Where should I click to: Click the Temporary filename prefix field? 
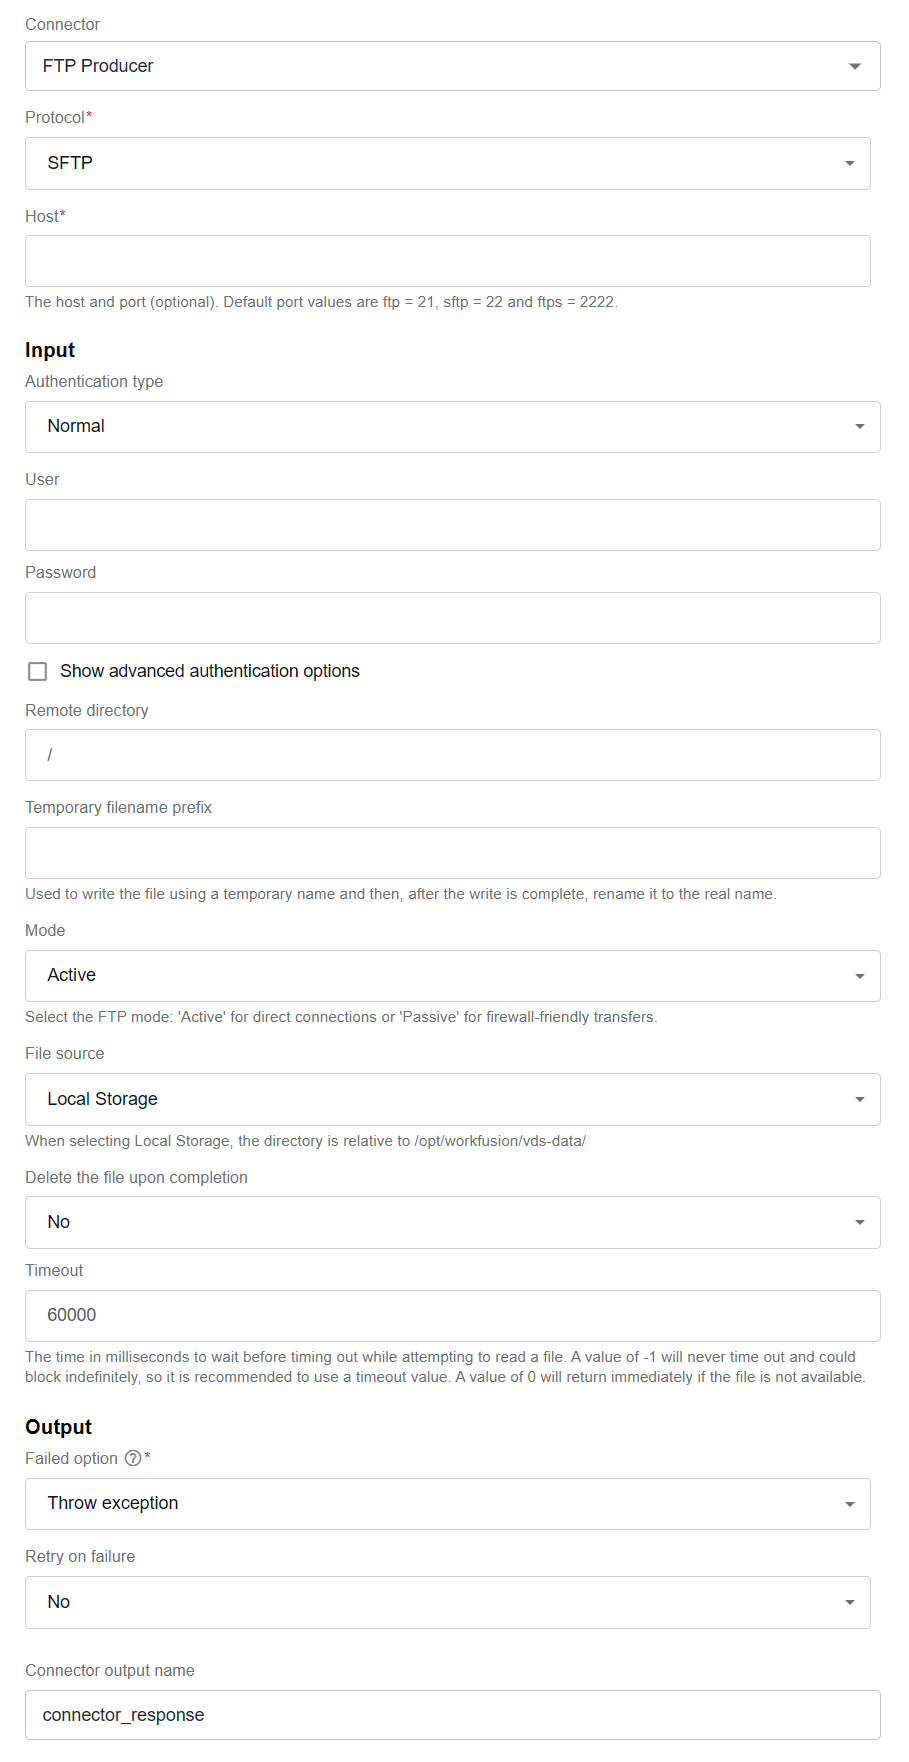click(x=453, y=853)
